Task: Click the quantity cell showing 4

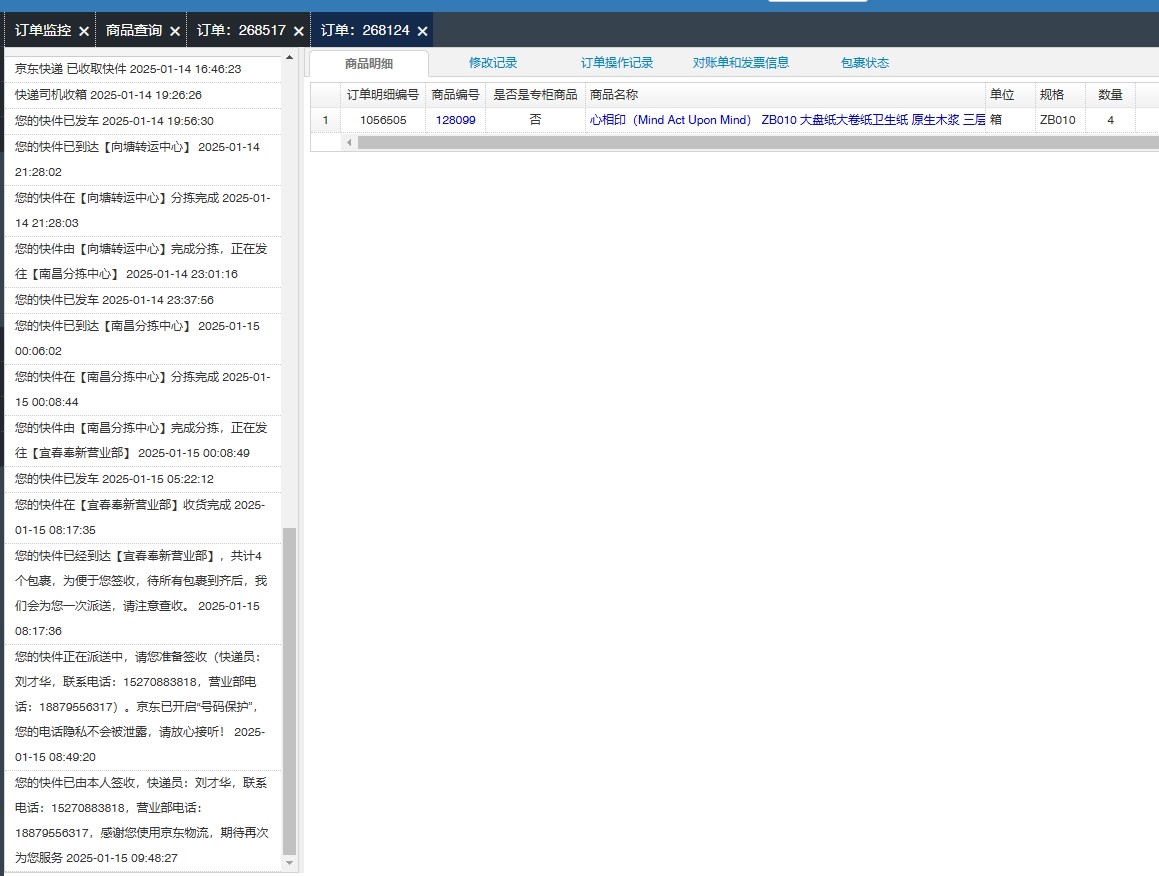Action: point(1110,120)
